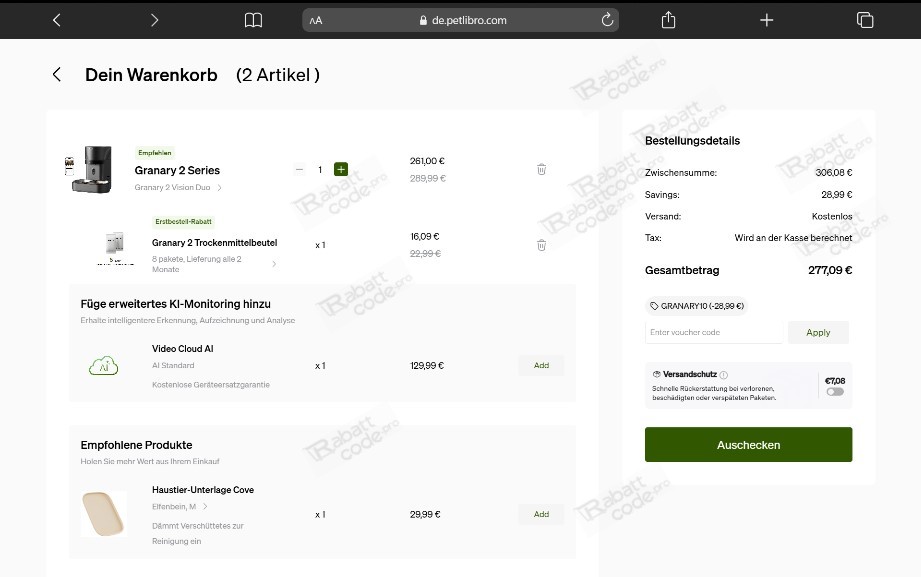
Task: Select the Gesamtbetrag 277,09 € value
Action: tap(830, 270)
